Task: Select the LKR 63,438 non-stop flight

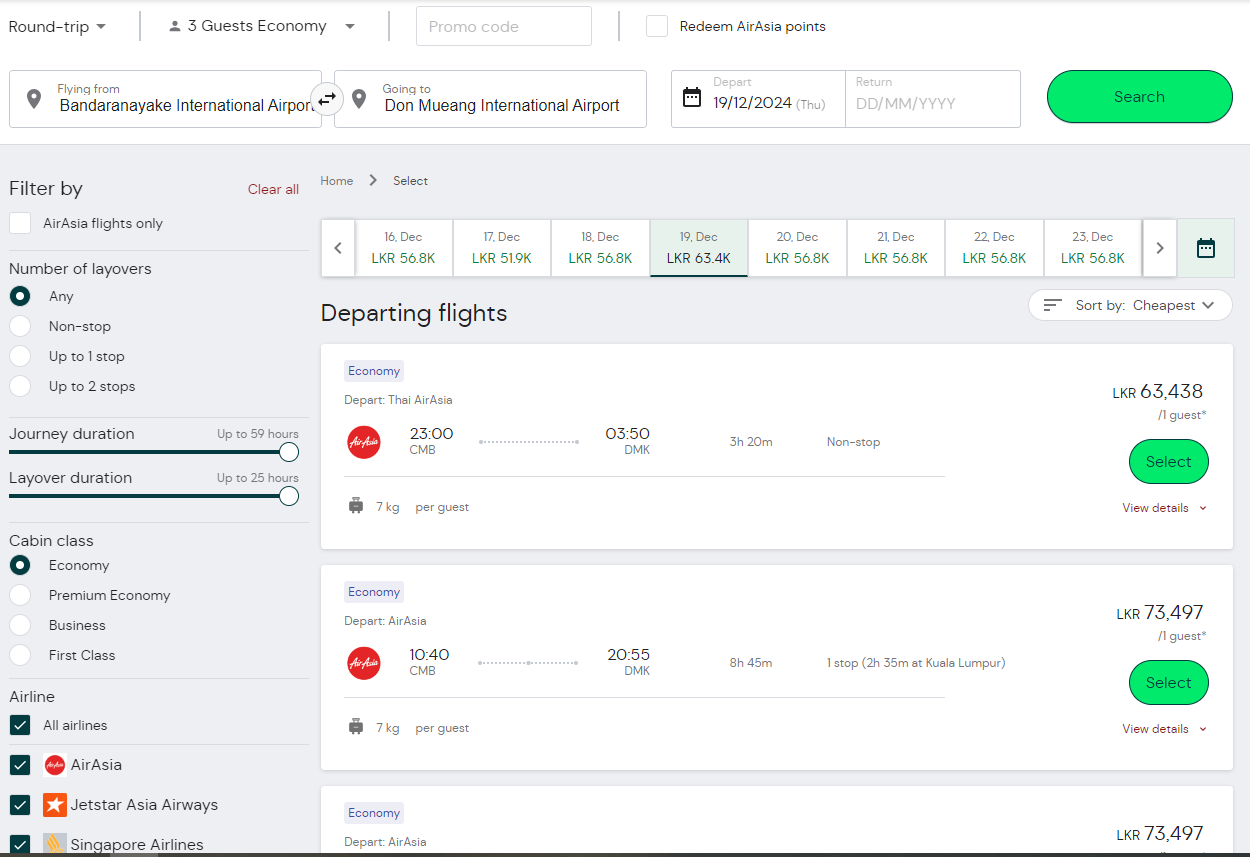Action: (x=1168, y=462)
